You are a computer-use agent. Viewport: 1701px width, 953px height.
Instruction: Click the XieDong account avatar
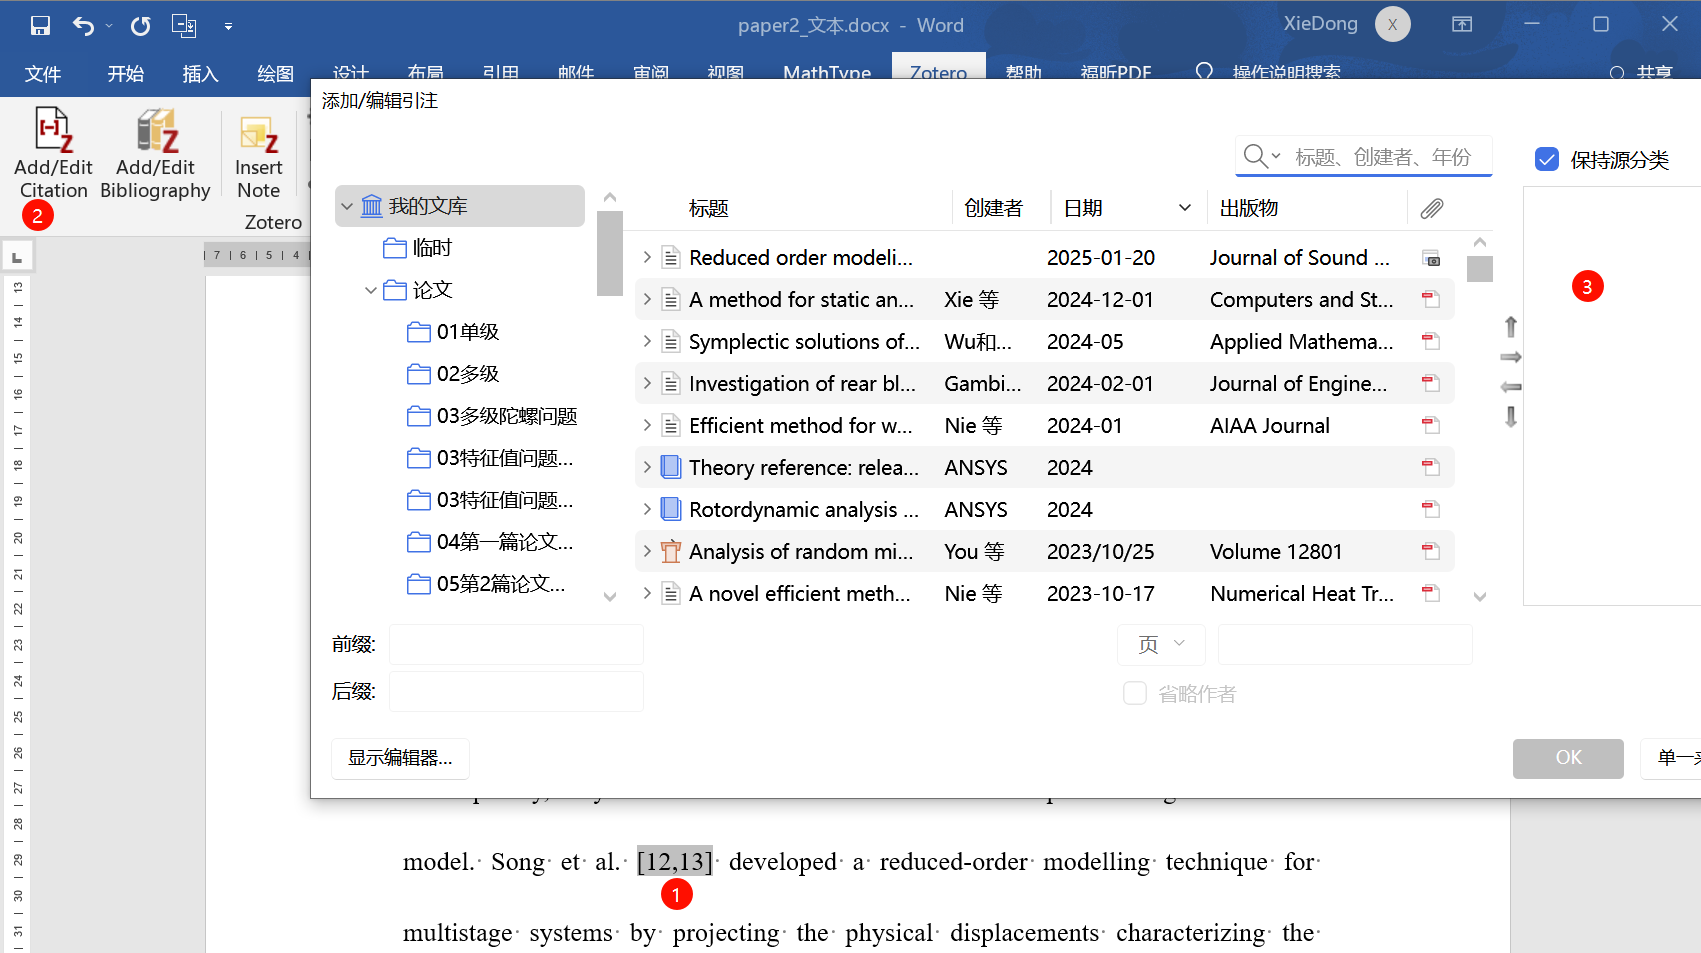pos(1392,25)
